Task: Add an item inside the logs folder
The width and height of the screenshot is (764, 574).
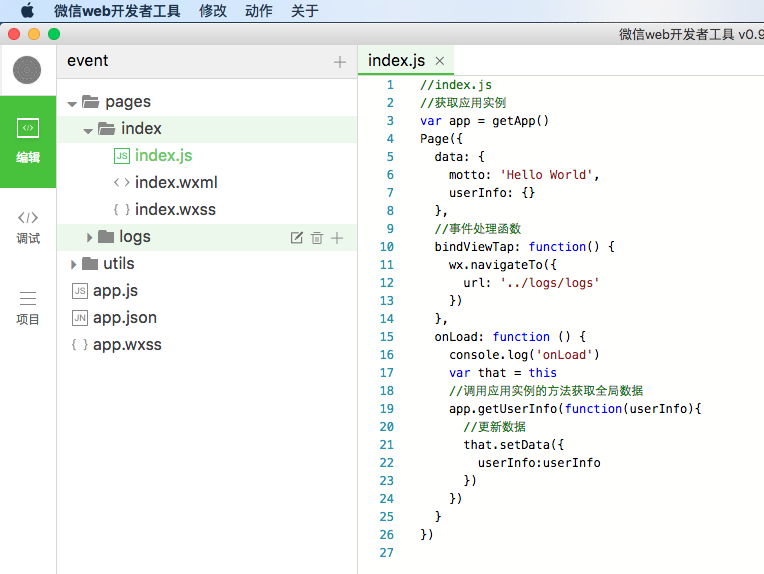Action: point(337,238)
